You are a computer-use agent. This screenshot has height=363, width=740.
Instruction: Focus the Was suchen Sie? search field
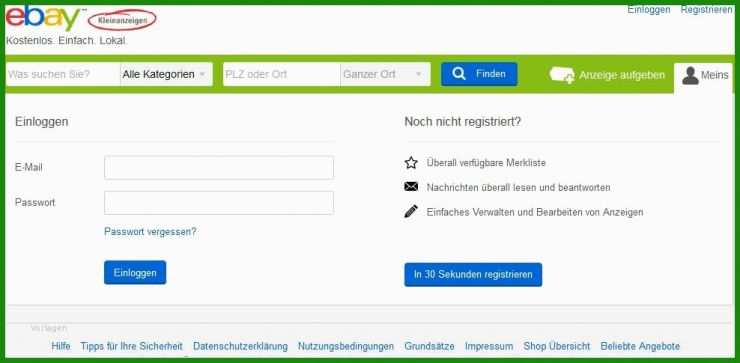tap(63, 74)
